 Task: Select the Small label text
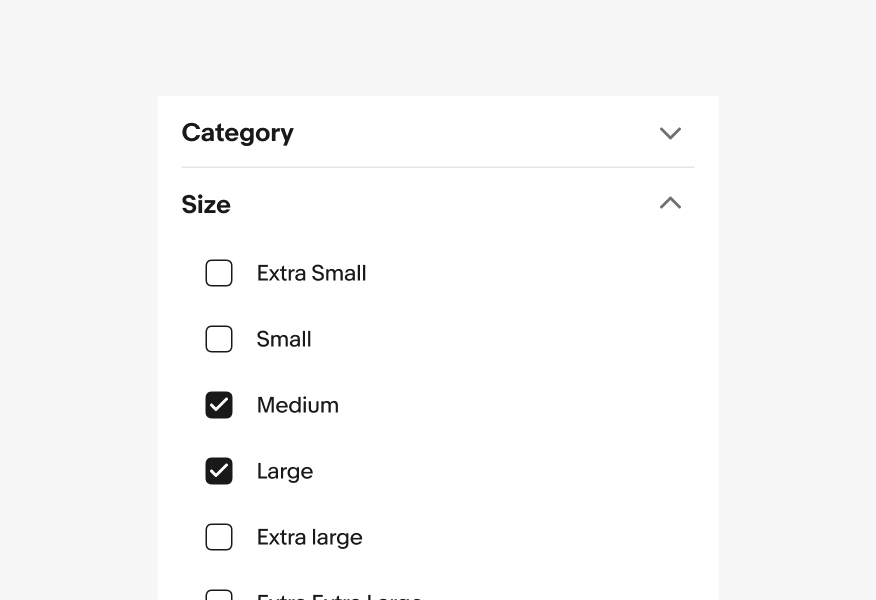point(284,339)
